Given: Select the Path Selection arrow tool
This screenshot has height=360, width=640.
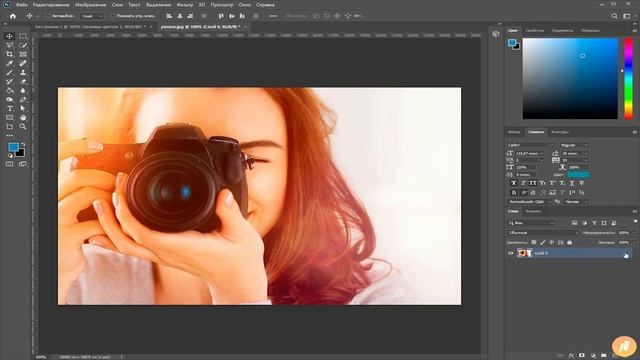Looking at the screenshot, I should click(x=23, y=109).
